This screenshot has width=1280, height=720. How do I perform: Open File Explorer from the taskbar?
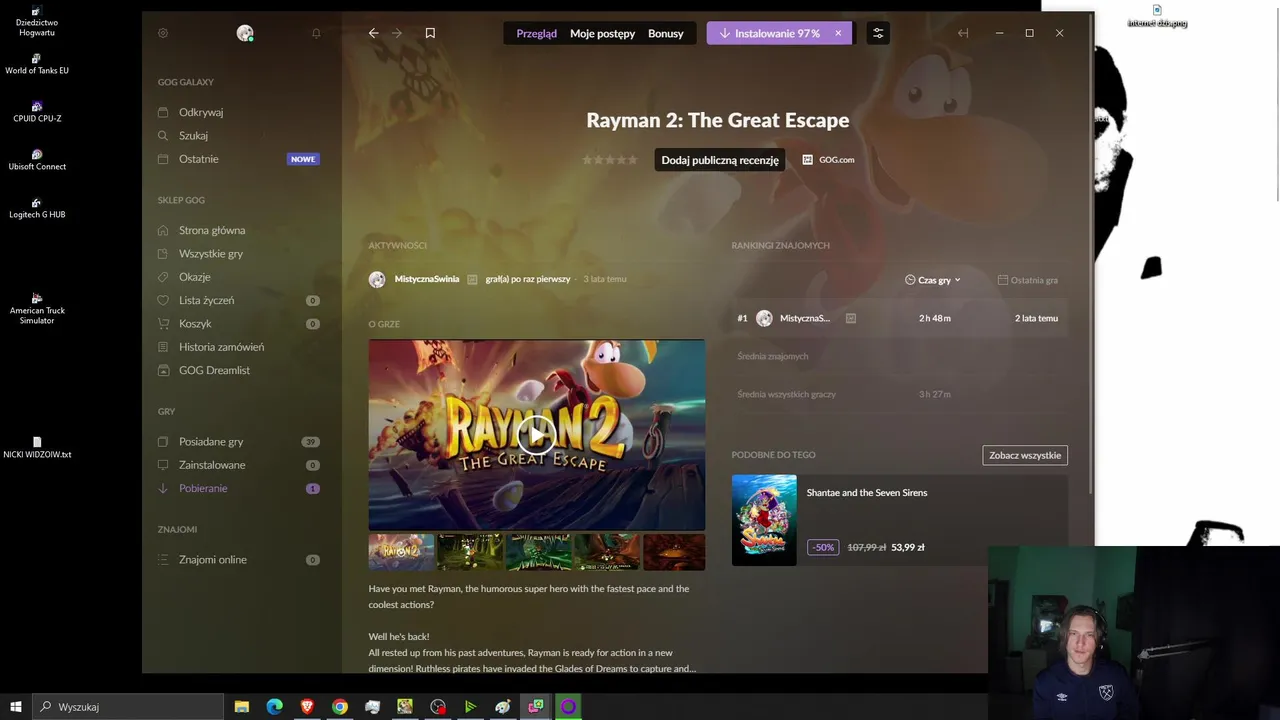[242, 707]
